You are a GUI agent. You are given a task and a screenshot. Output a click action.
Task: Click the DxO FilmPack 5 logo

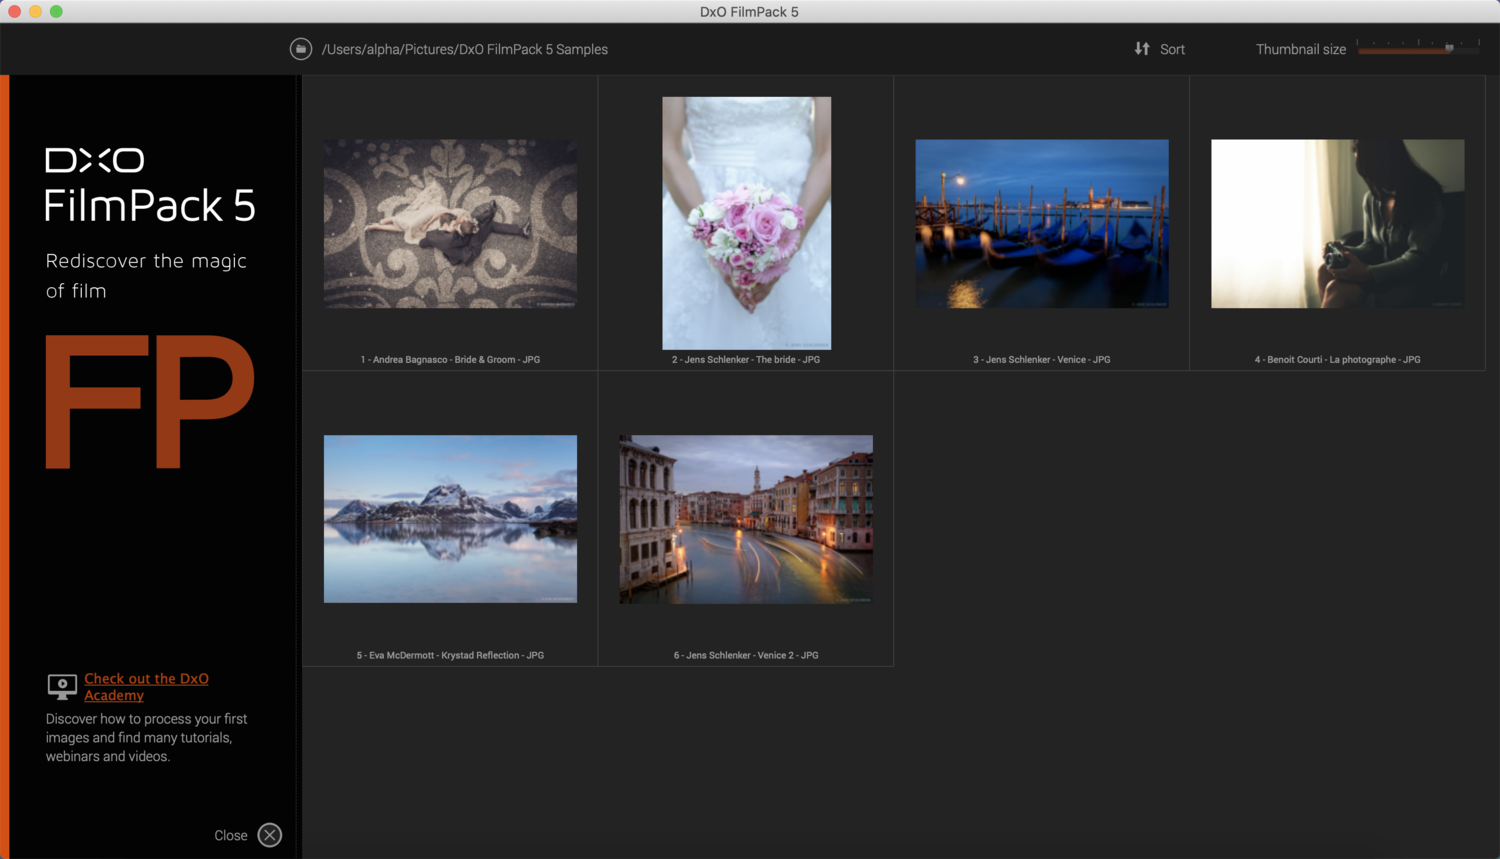pos(150,185)
